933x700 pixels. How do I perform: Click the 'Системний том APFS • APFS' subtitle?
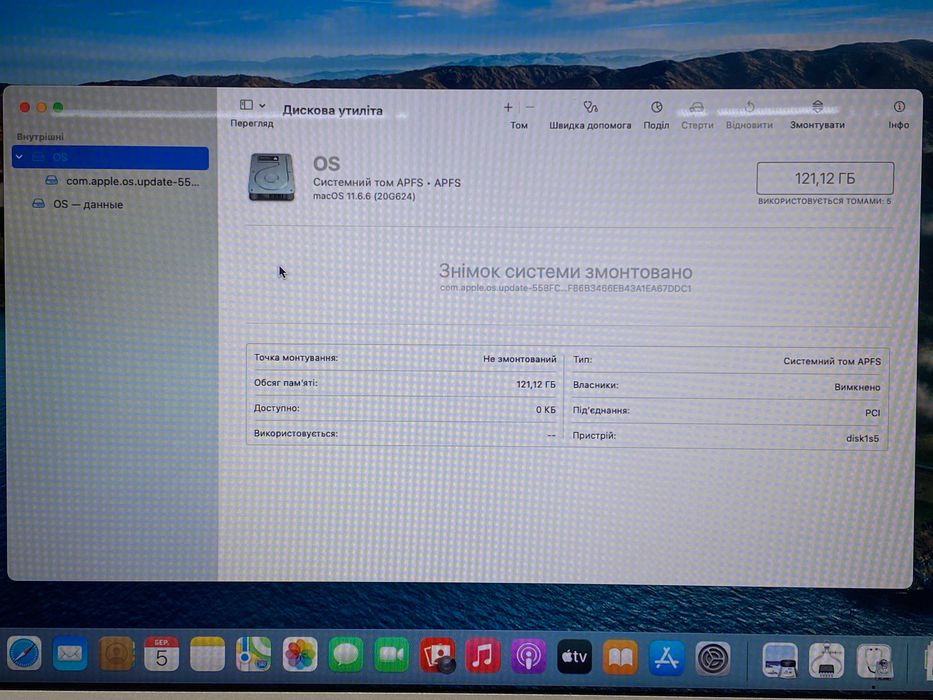pos(387,183)
